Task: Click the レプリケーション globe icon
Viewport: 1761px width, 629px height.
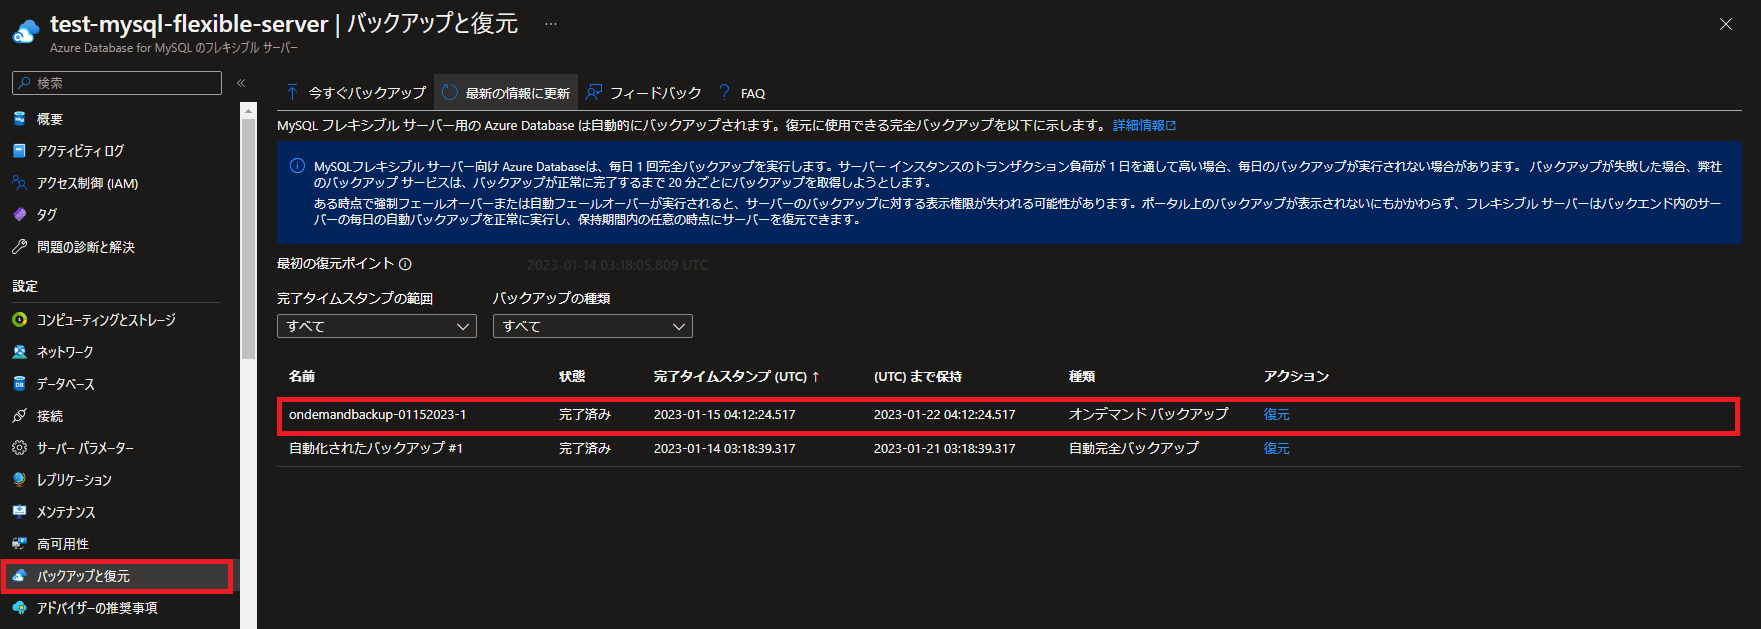Action: (x=19, y=480)
